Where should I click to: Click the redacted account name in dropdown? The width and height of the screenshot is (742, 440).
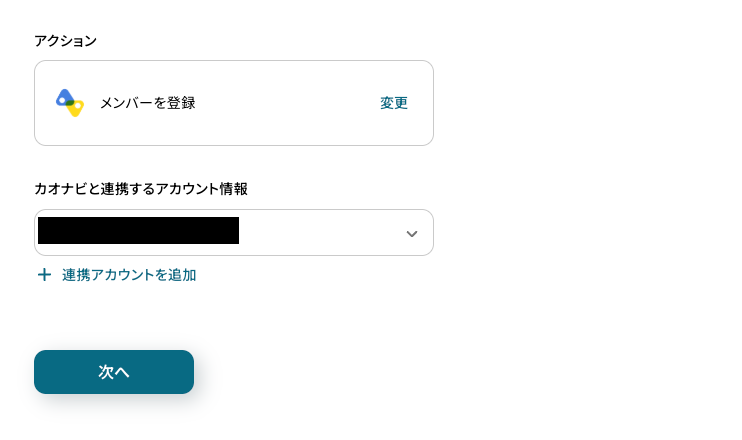(x=138, y=231)
